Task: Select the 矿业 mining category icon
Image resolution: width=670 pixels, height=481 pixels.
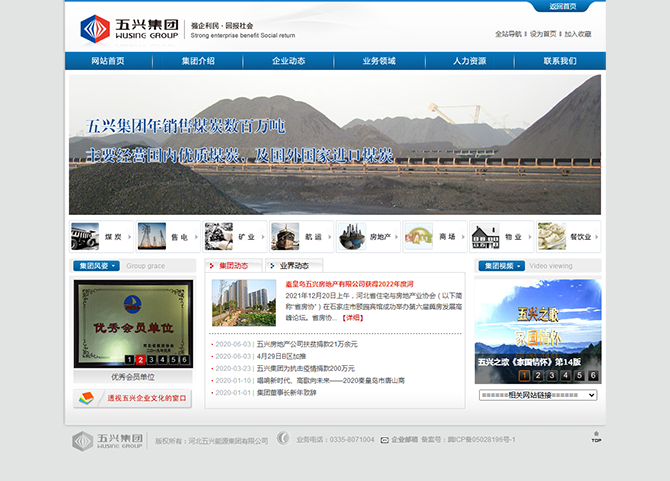Action: point(218,236)
